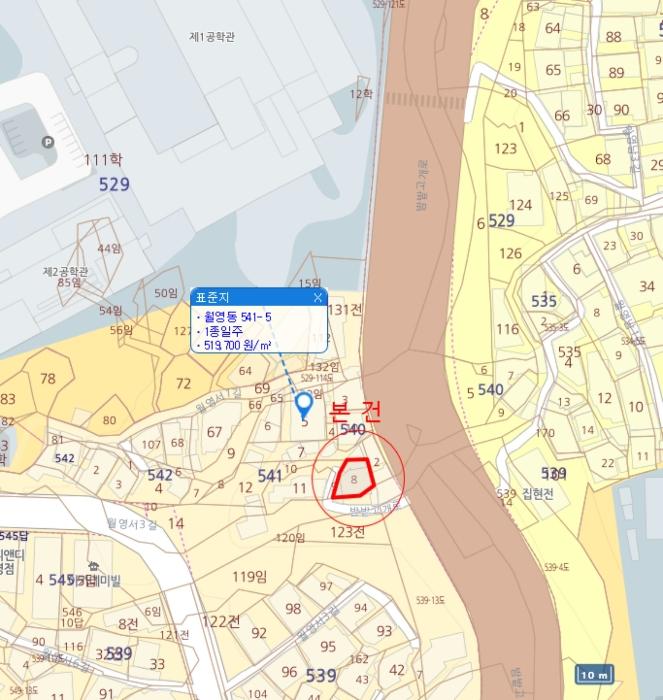Select parcel 98 in the lower block
663x700 pixels.
point(293,608)
